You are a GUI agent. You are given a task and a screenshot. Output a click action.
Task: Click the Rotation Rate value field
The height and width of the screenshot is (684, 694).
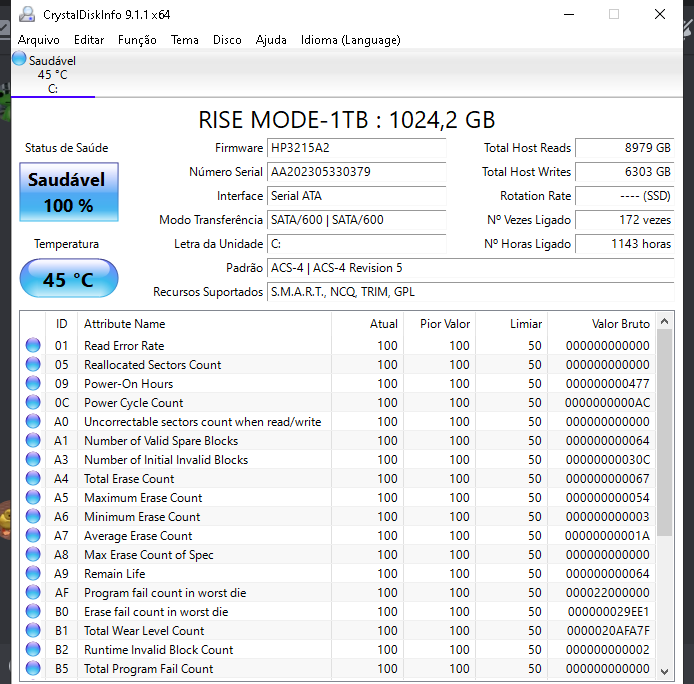click(x=625, y=196)
